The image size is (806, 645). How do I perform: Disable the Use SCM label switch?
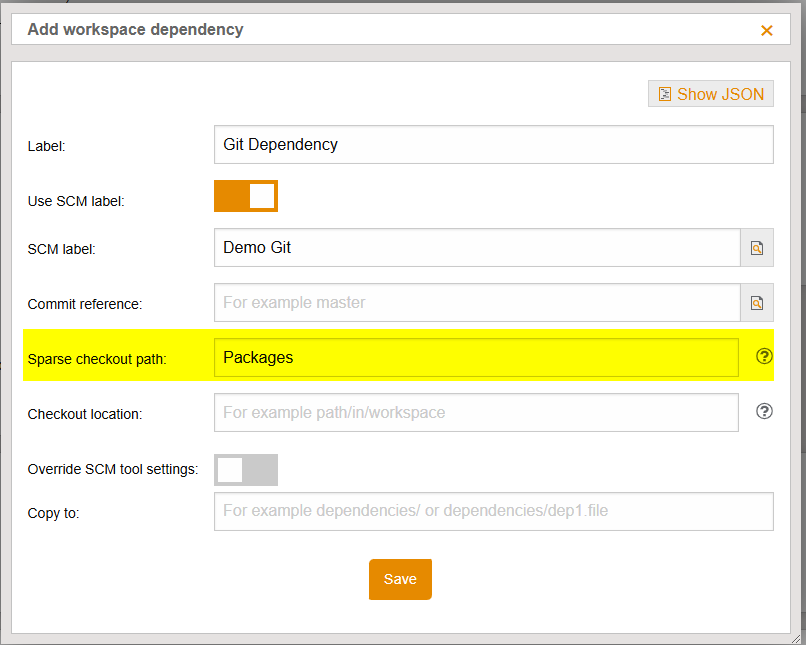pos(245,196)
